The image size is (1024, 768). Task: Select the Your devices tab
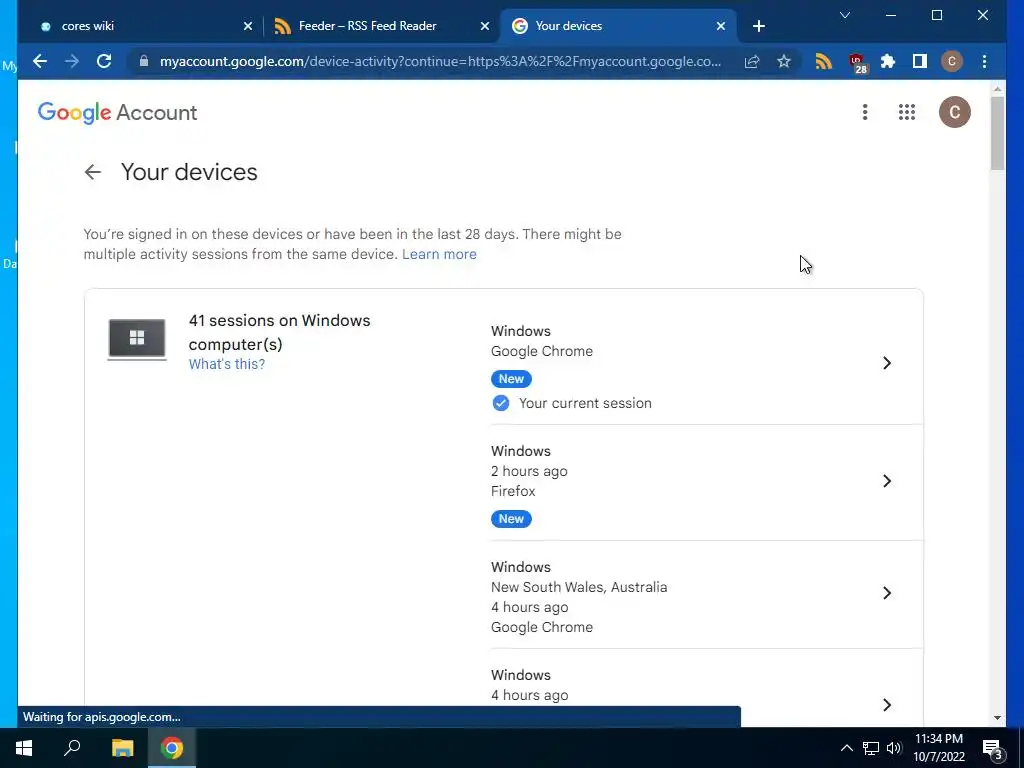617,26
